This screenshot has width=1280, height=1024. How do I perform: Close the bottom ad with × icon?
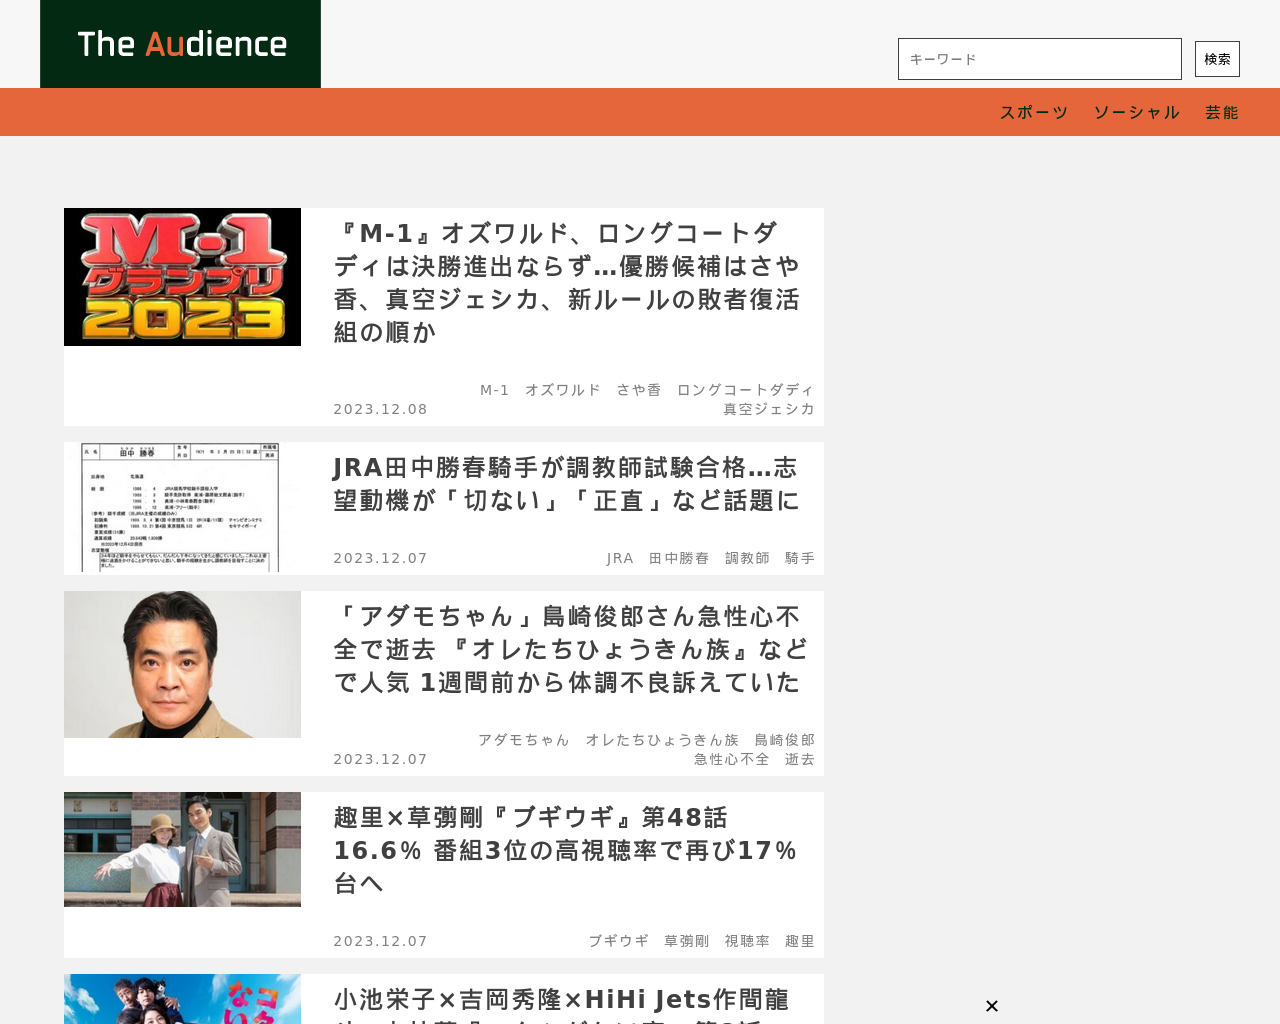tap(992, 1006)
